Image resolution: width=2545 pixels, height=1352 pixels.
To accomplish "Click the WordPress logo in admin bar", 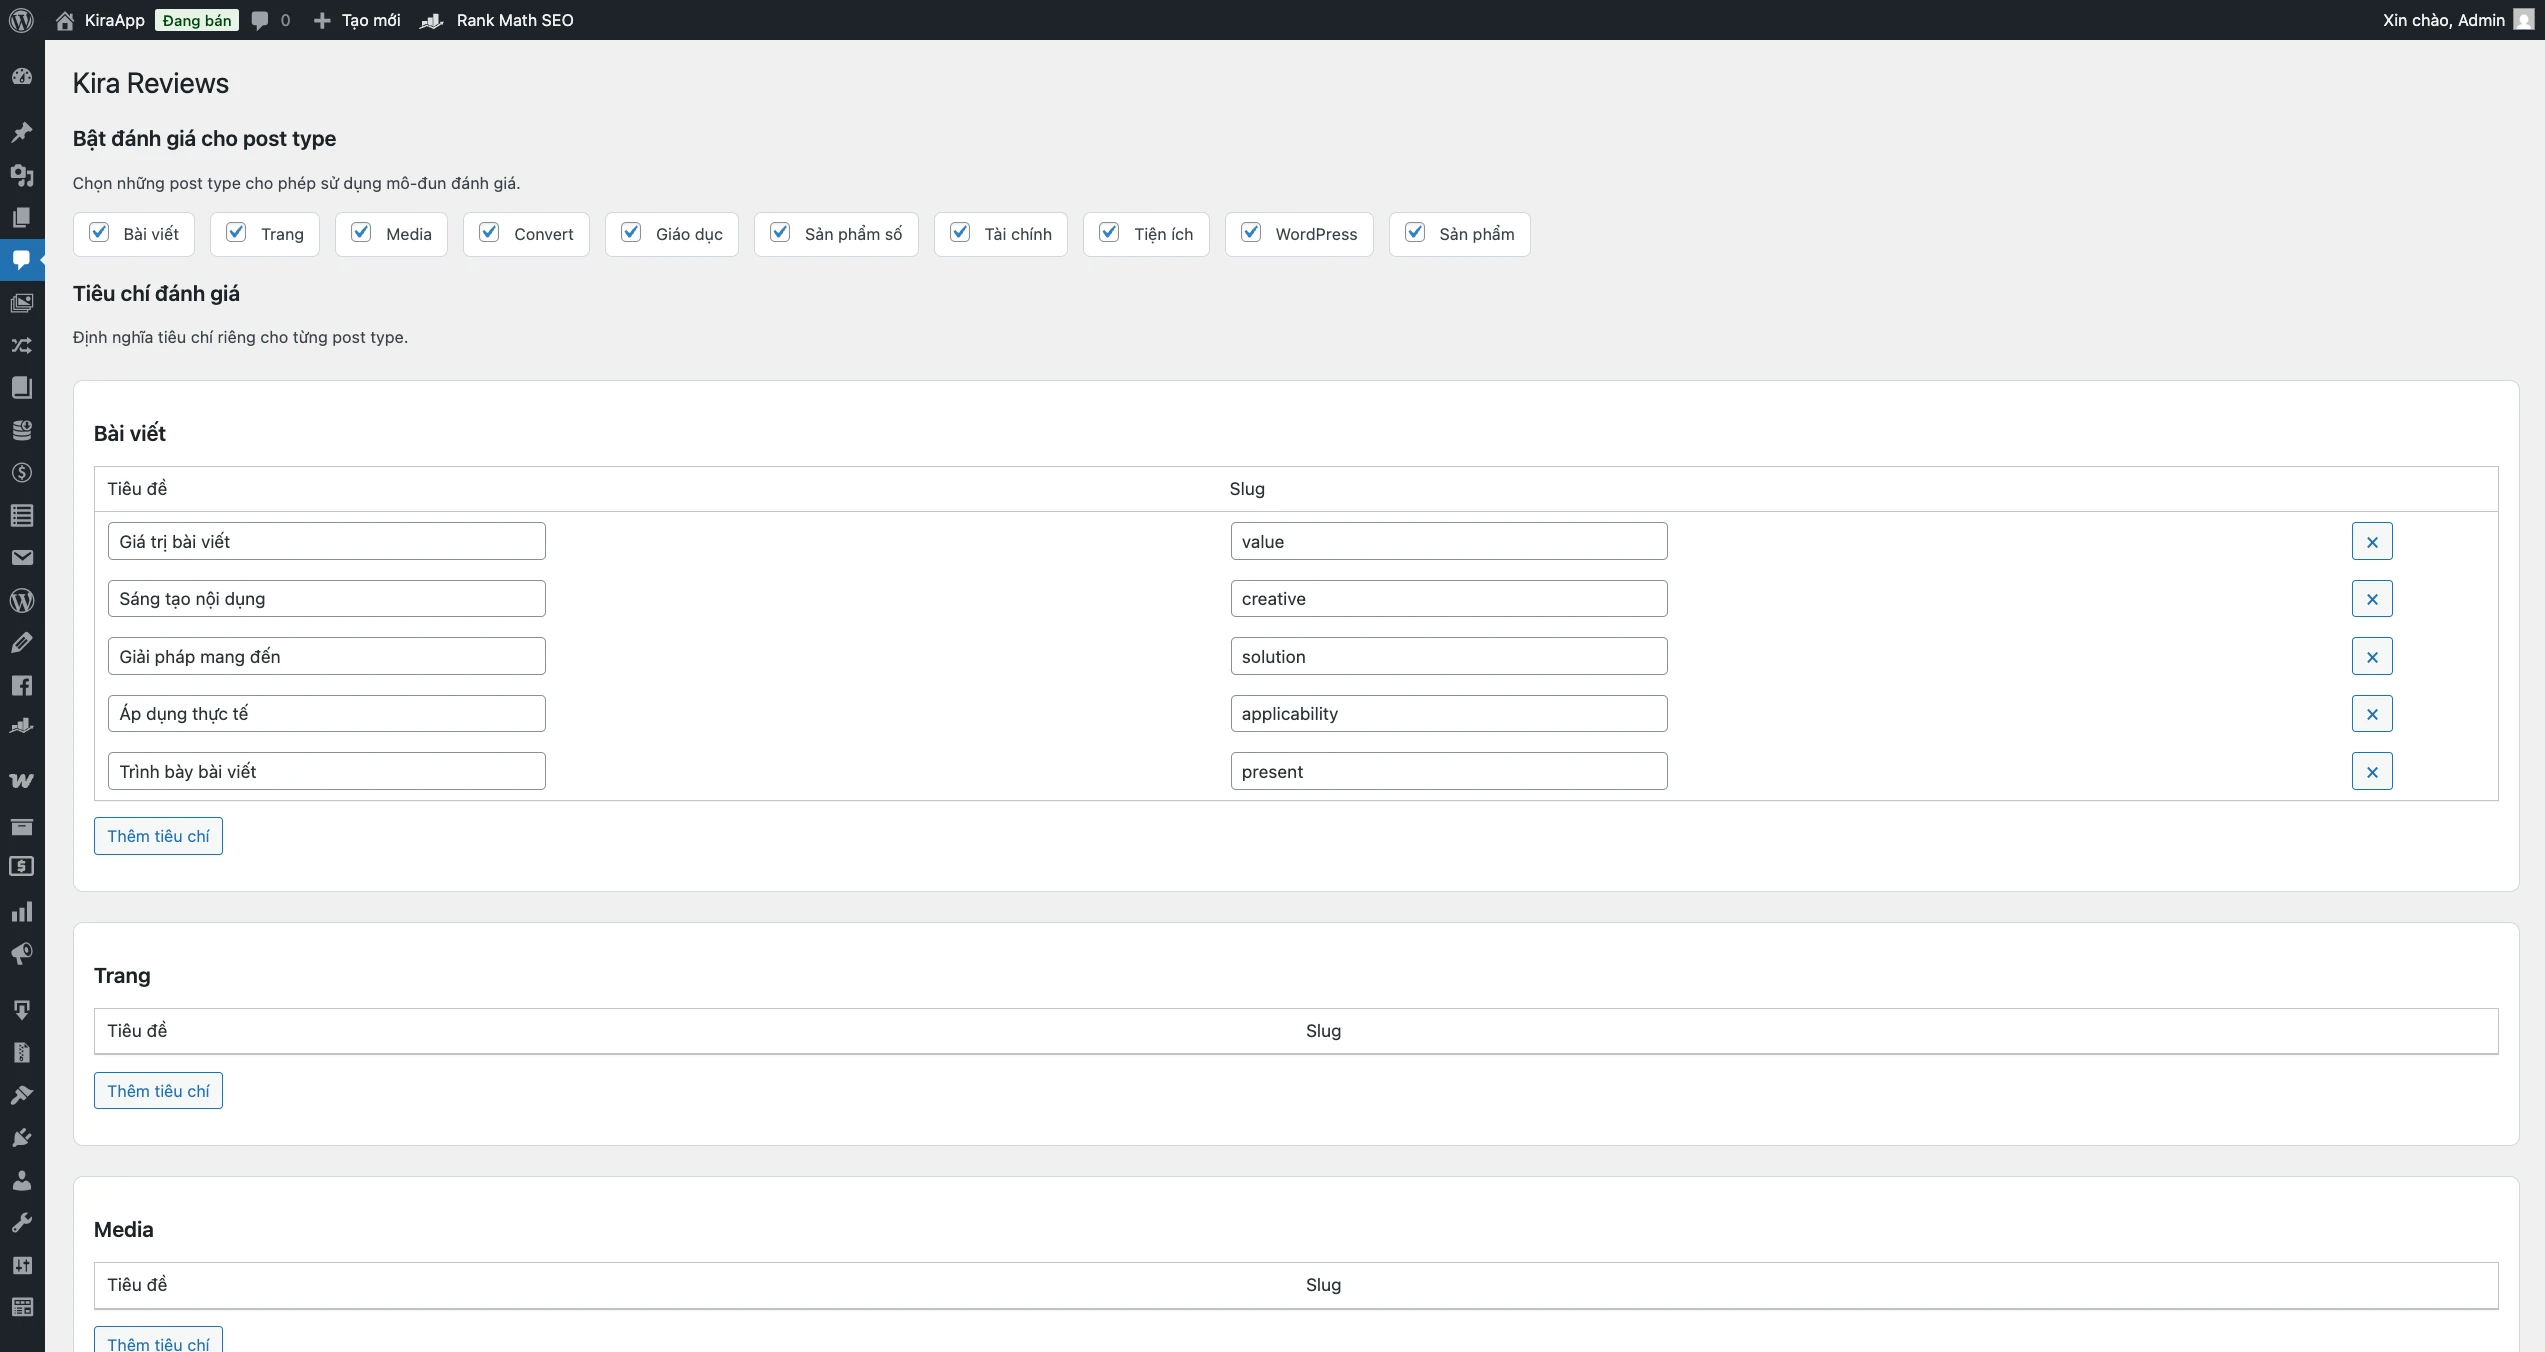I will click(21, 20).
